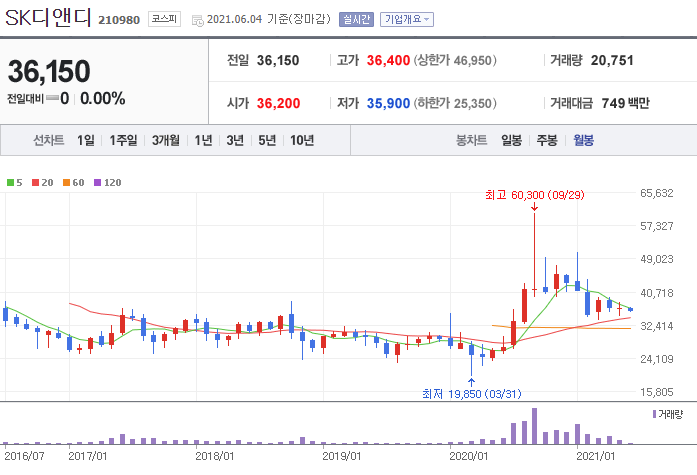The width and height of the screenshot is (697, 475).
Task: Click the 거래대금 749 백만 value
Action: [x=625, y=104]
